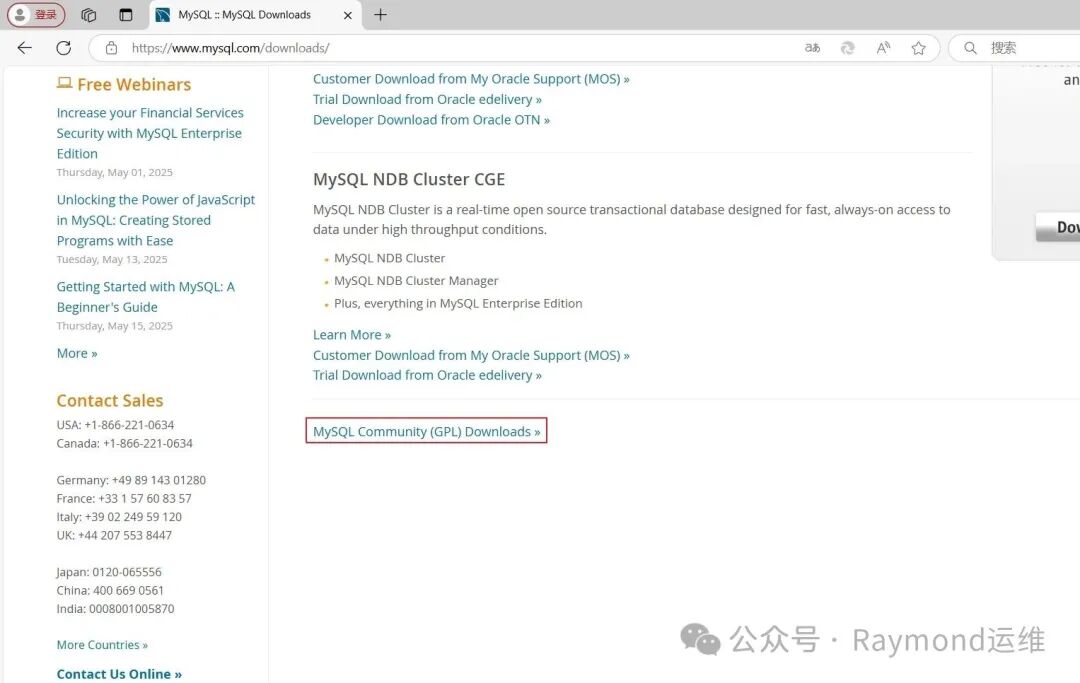Click China 400 669 0561 text

pos(110,591)
